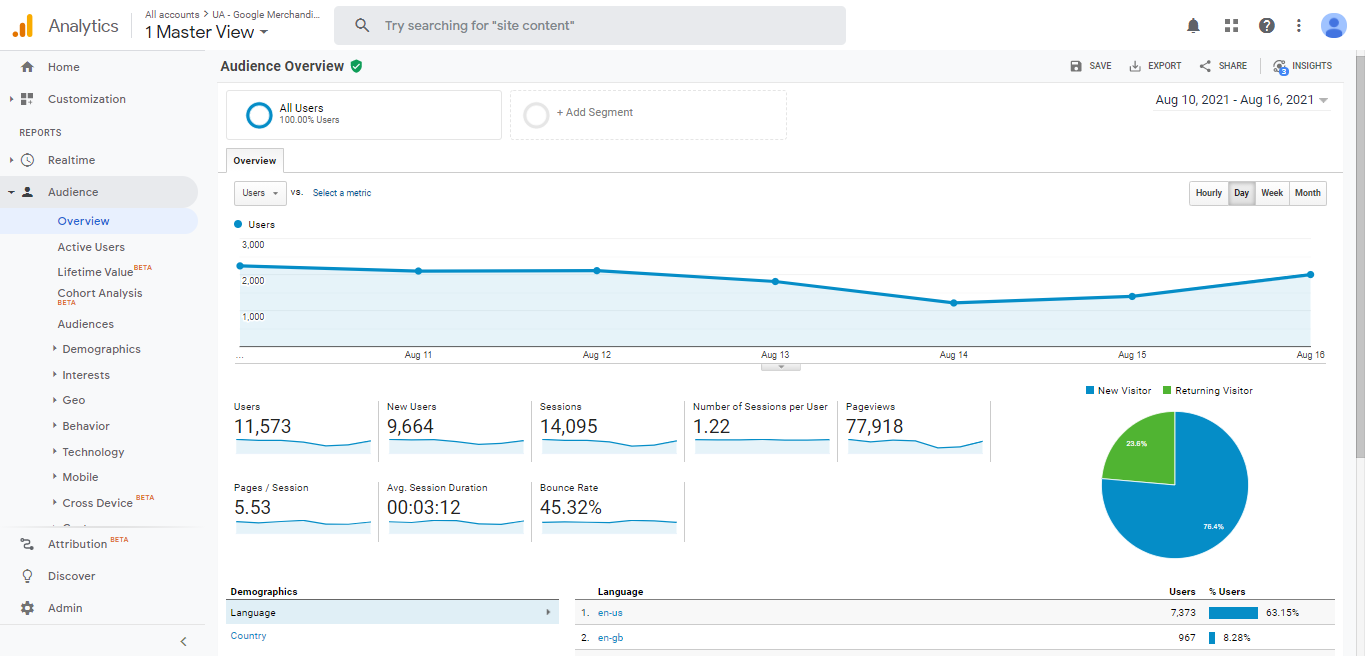This screenshot has width=1365, height=656.
Task: Click the en-us language link
Action: coord(610,613)
